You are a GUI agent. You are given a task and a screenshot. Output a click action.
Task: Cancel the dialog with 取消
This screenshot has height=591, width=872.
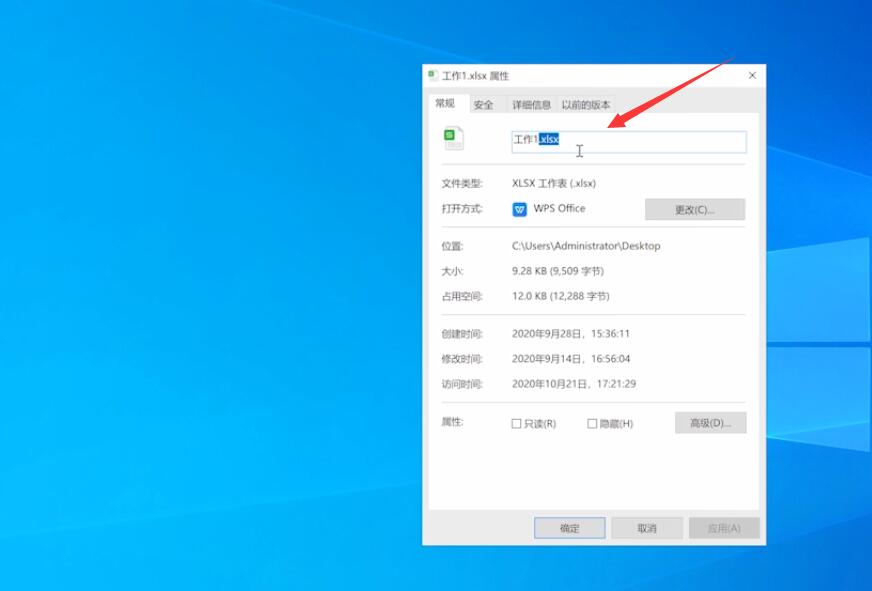click(x=647, y=528)
